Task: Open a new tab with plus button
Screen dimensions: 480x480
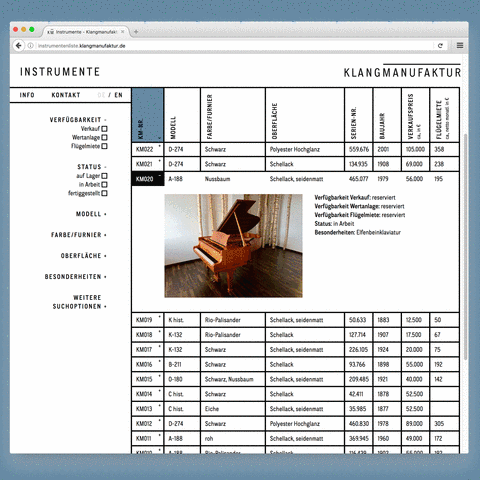Action: click(x=136, y=32)
